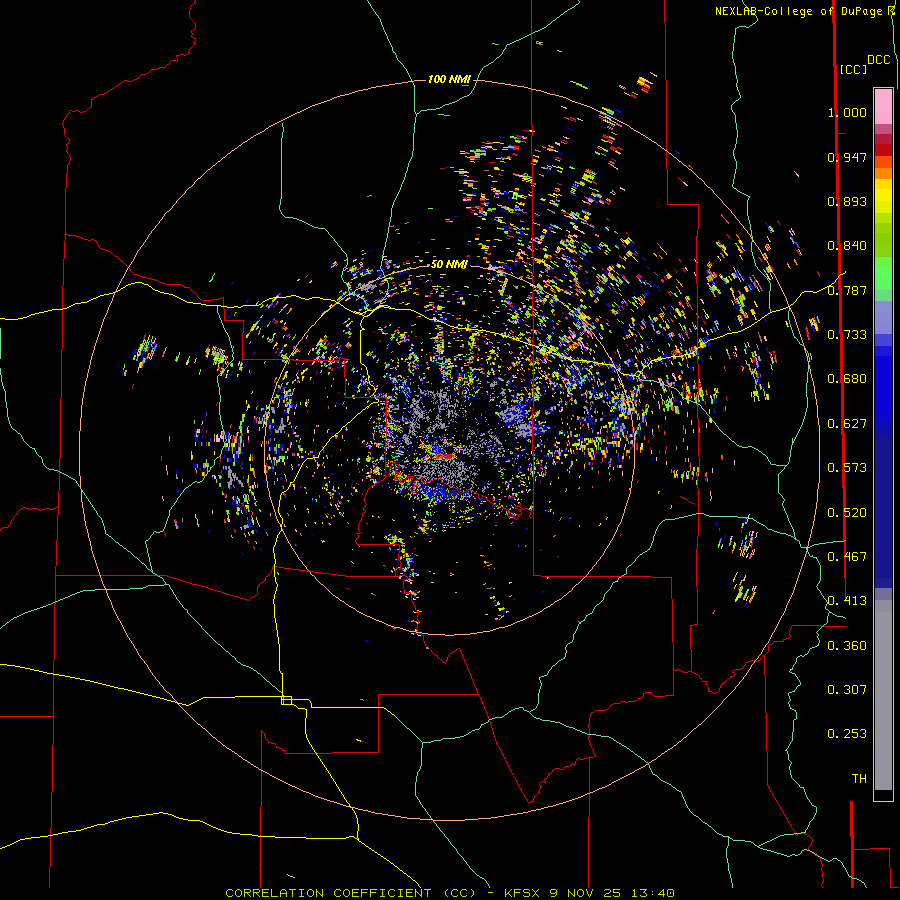
Task: Select the 0.947 legend value
Action: click(x=847, y=157)
